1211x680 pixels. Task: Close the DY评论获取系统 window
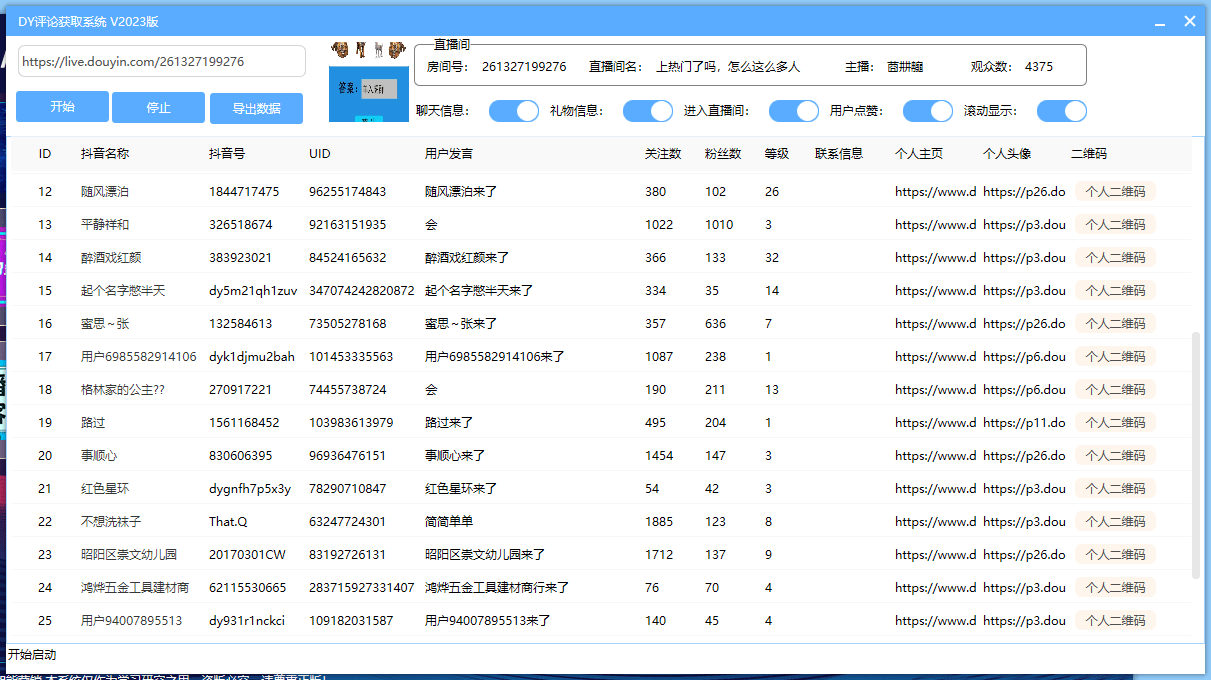1190,21
